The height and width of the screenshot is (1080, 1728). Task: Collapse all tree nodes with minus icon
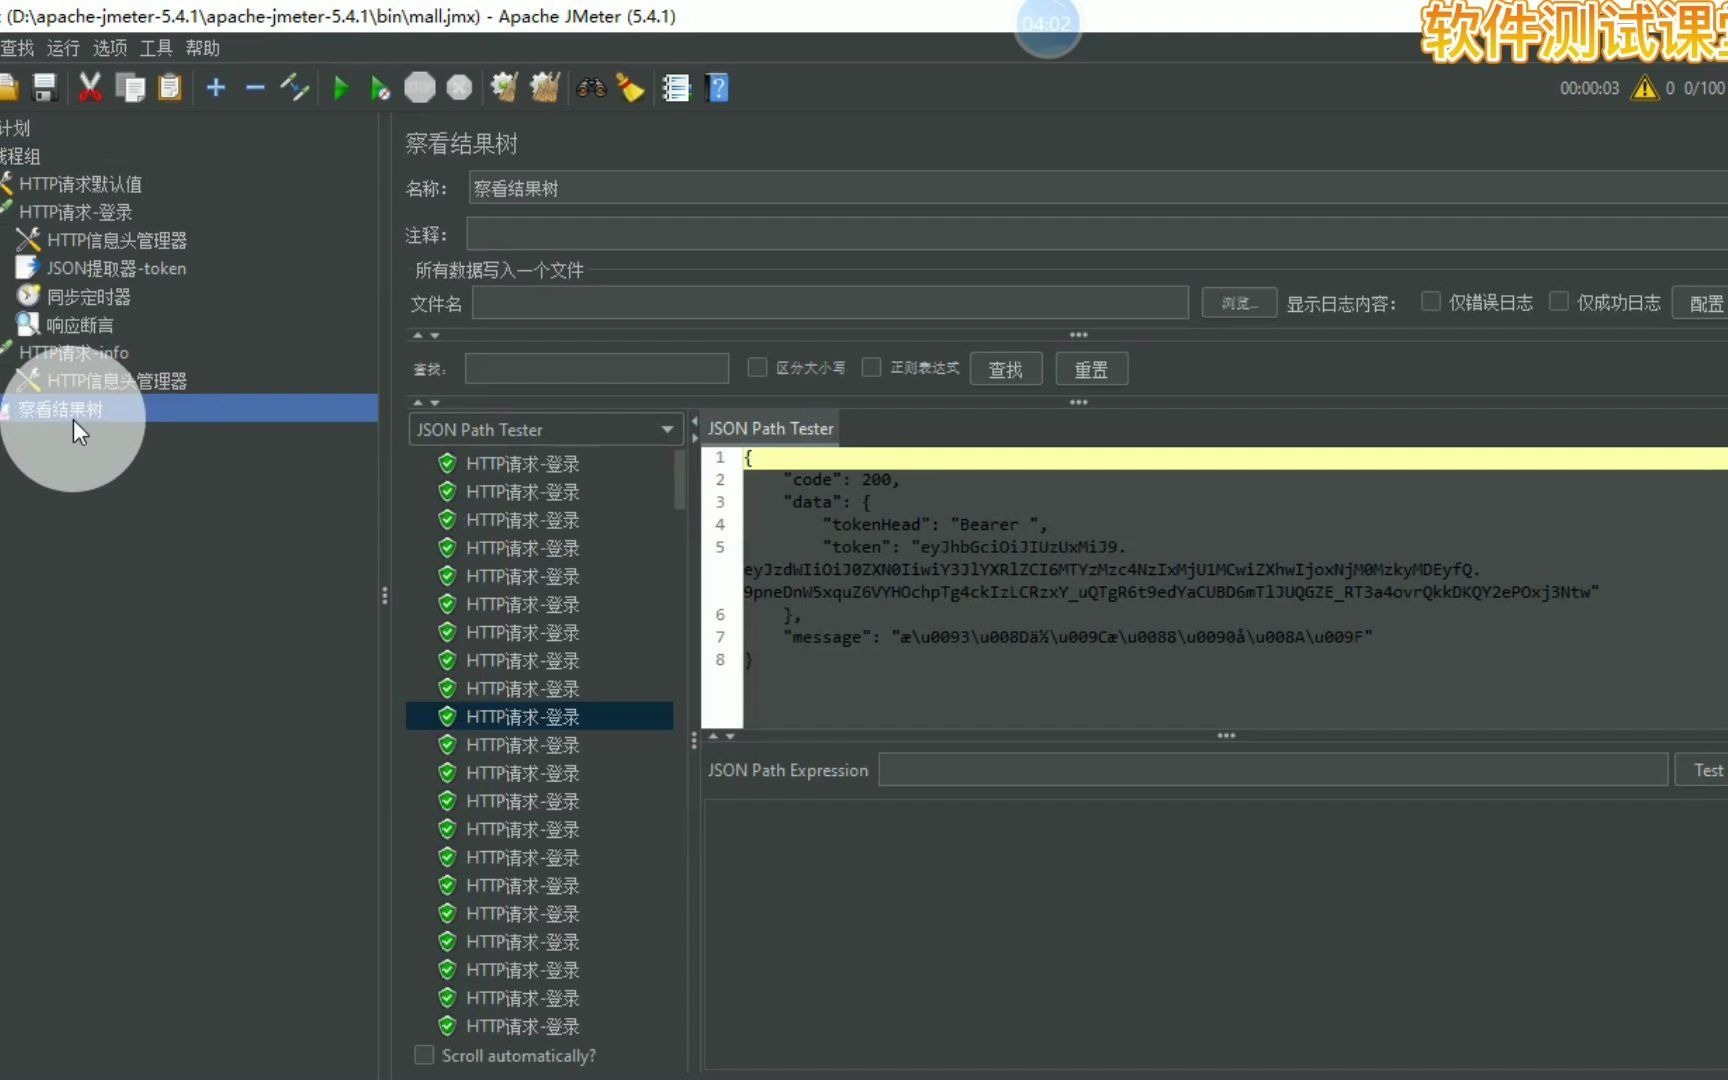pyautogui.click(x=255, y=88)
